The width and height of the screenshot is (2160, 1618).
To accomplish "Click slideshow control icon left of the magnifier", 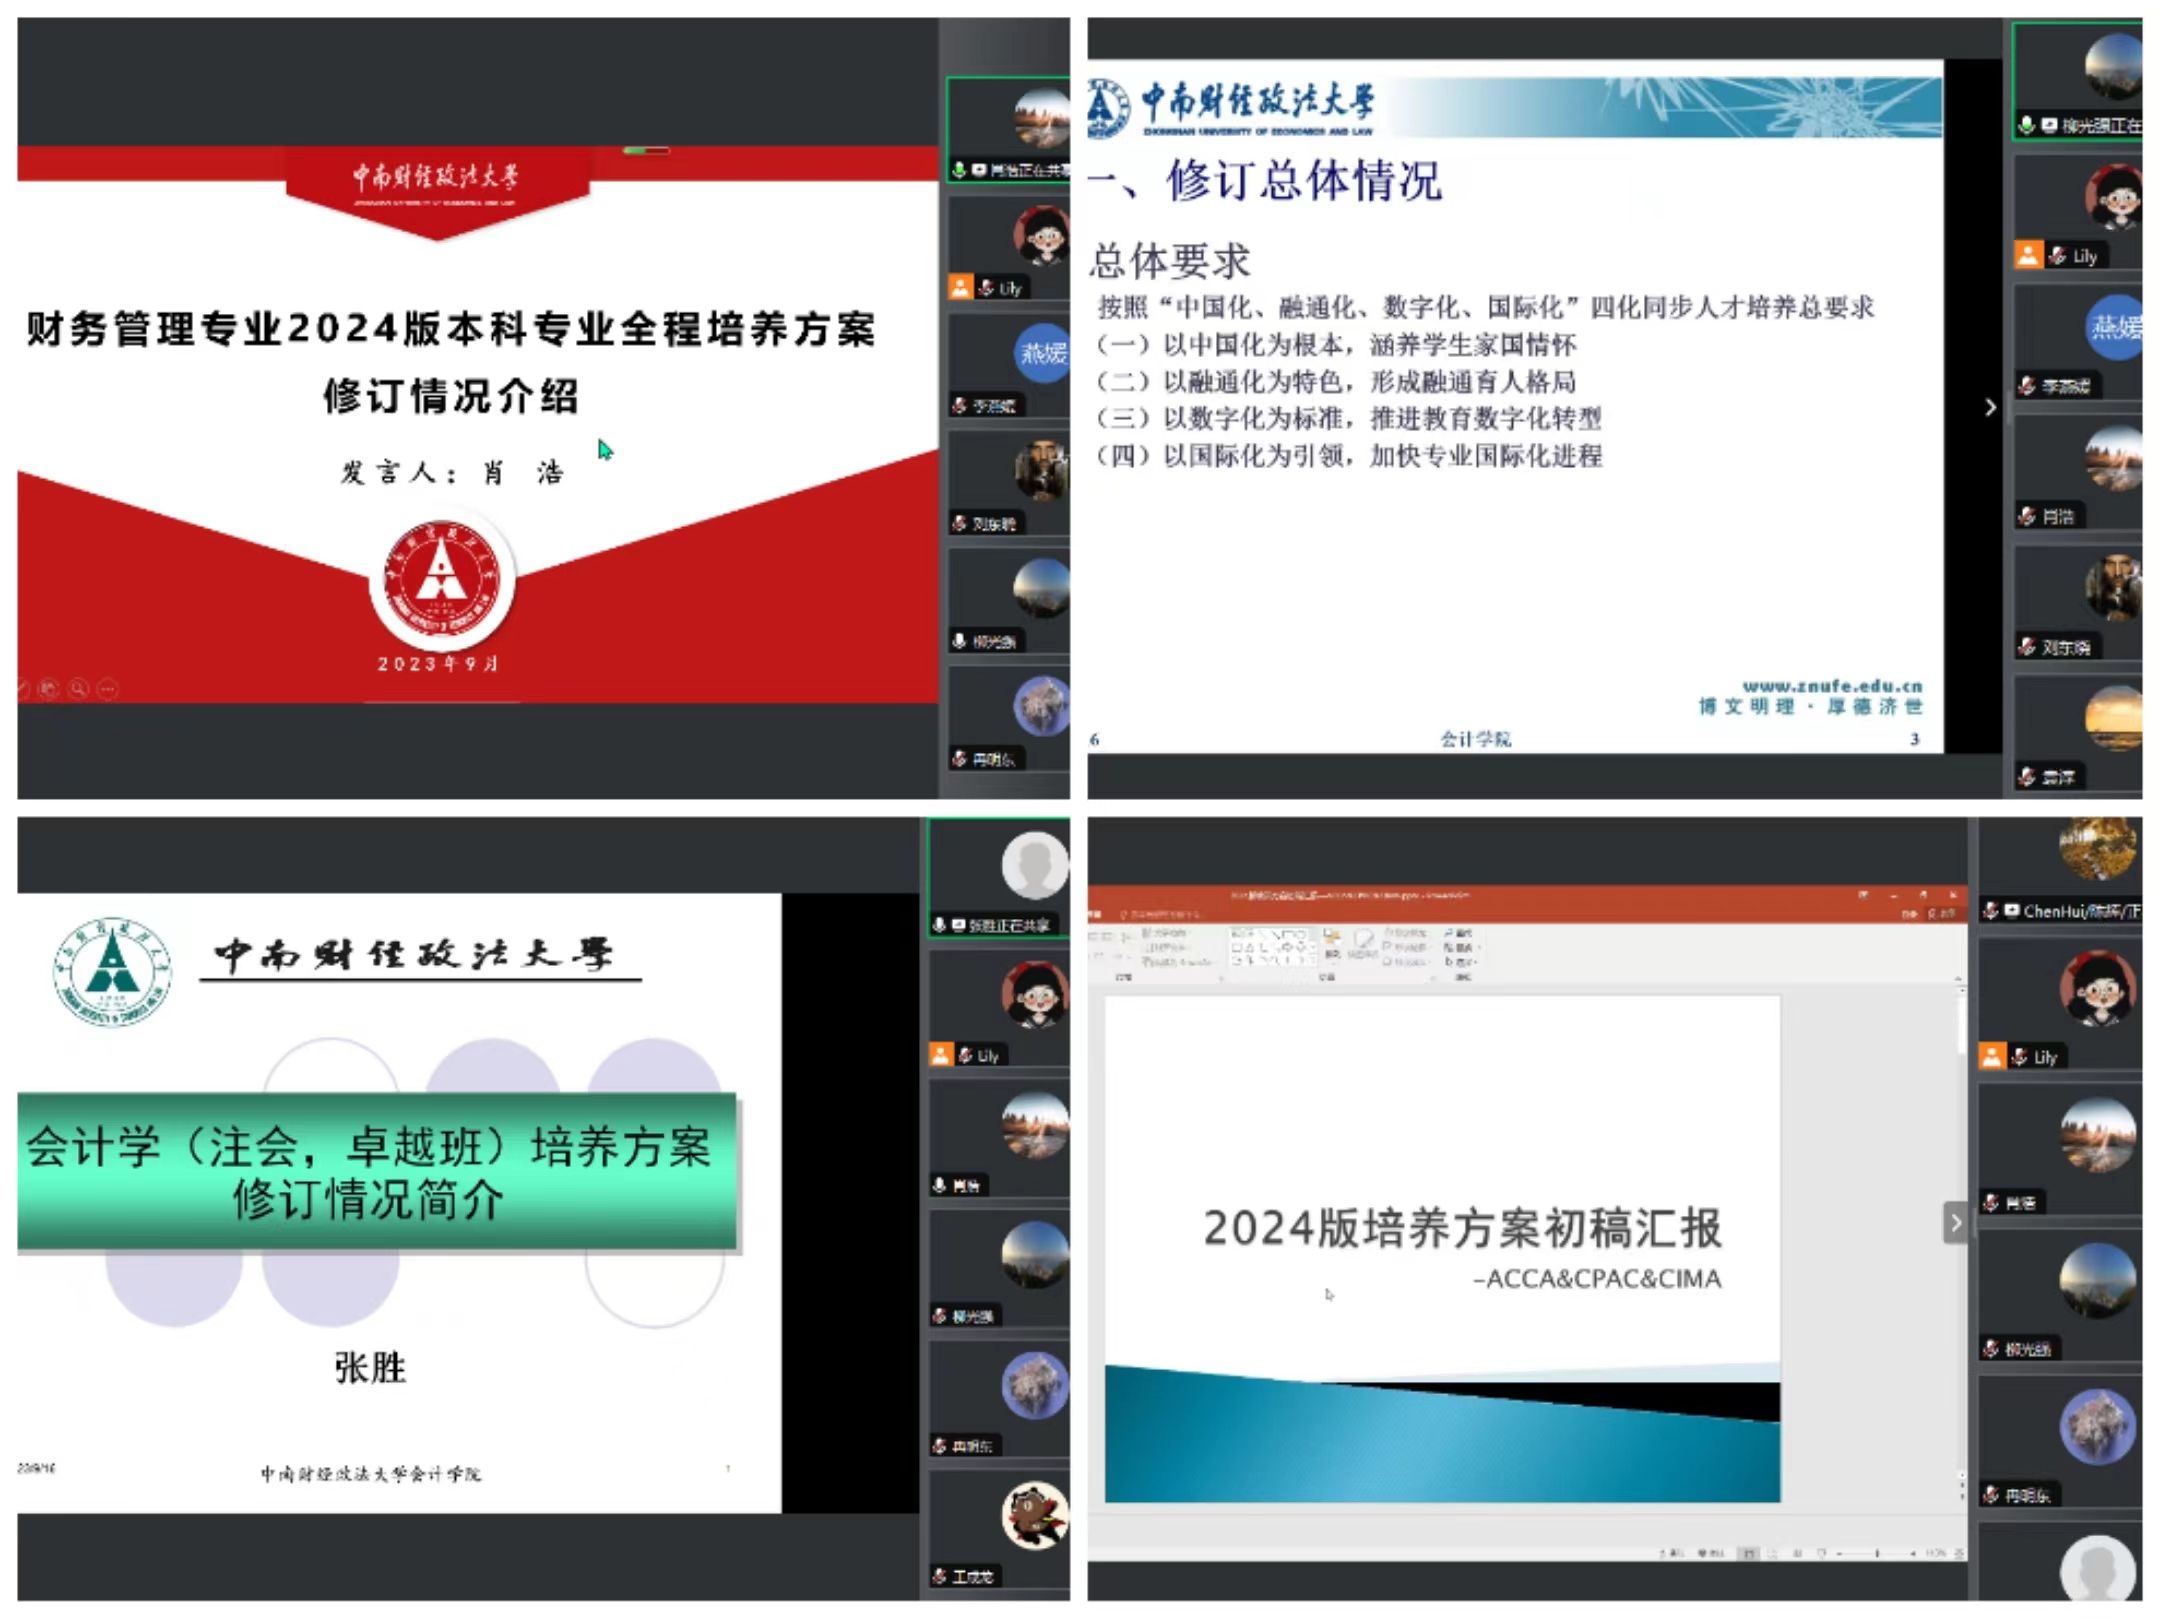I will tap(48, 688).
